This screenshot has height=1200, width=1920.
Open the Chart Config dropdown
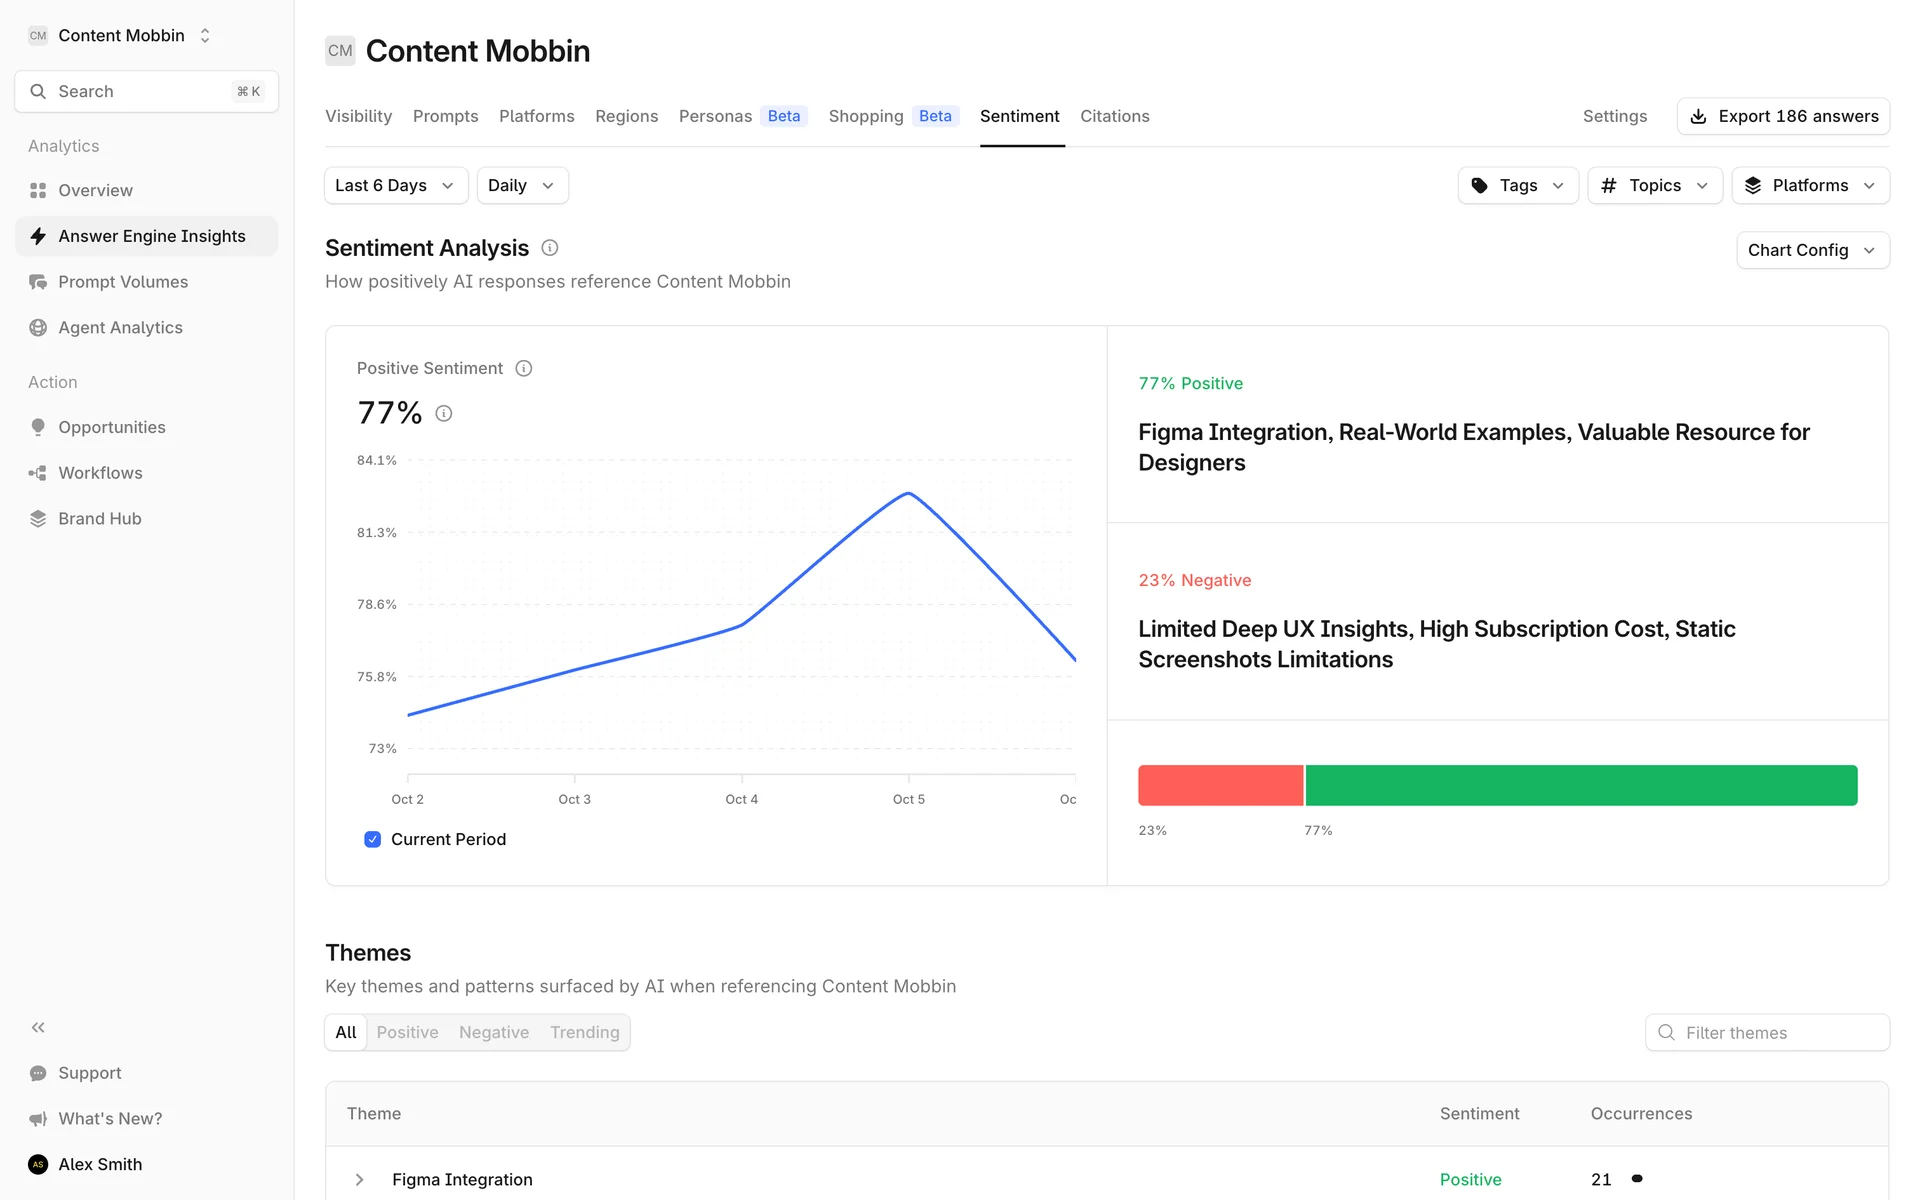click(1811, 250)
